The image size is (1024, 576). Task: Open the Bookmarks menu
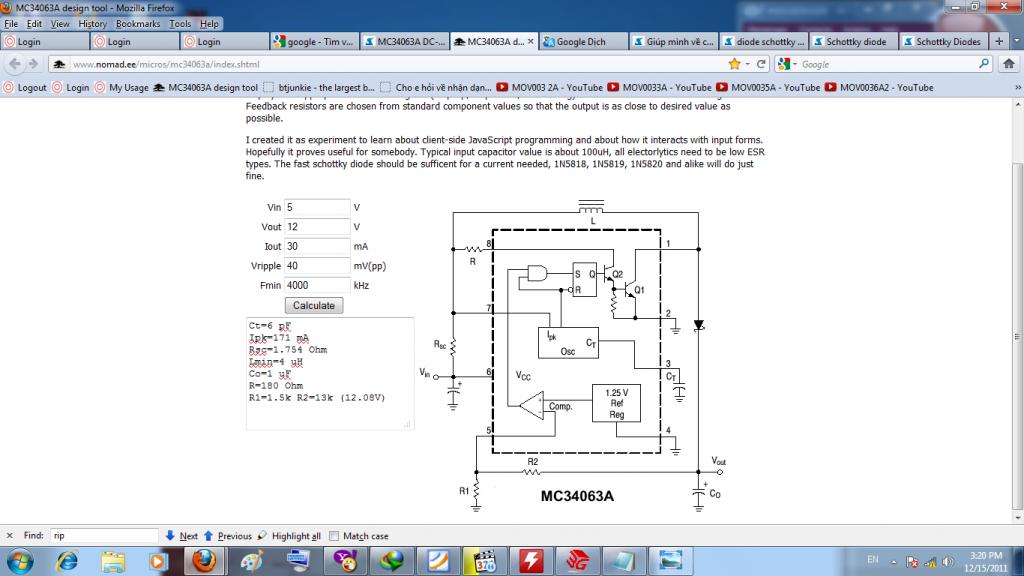point(138,24)
